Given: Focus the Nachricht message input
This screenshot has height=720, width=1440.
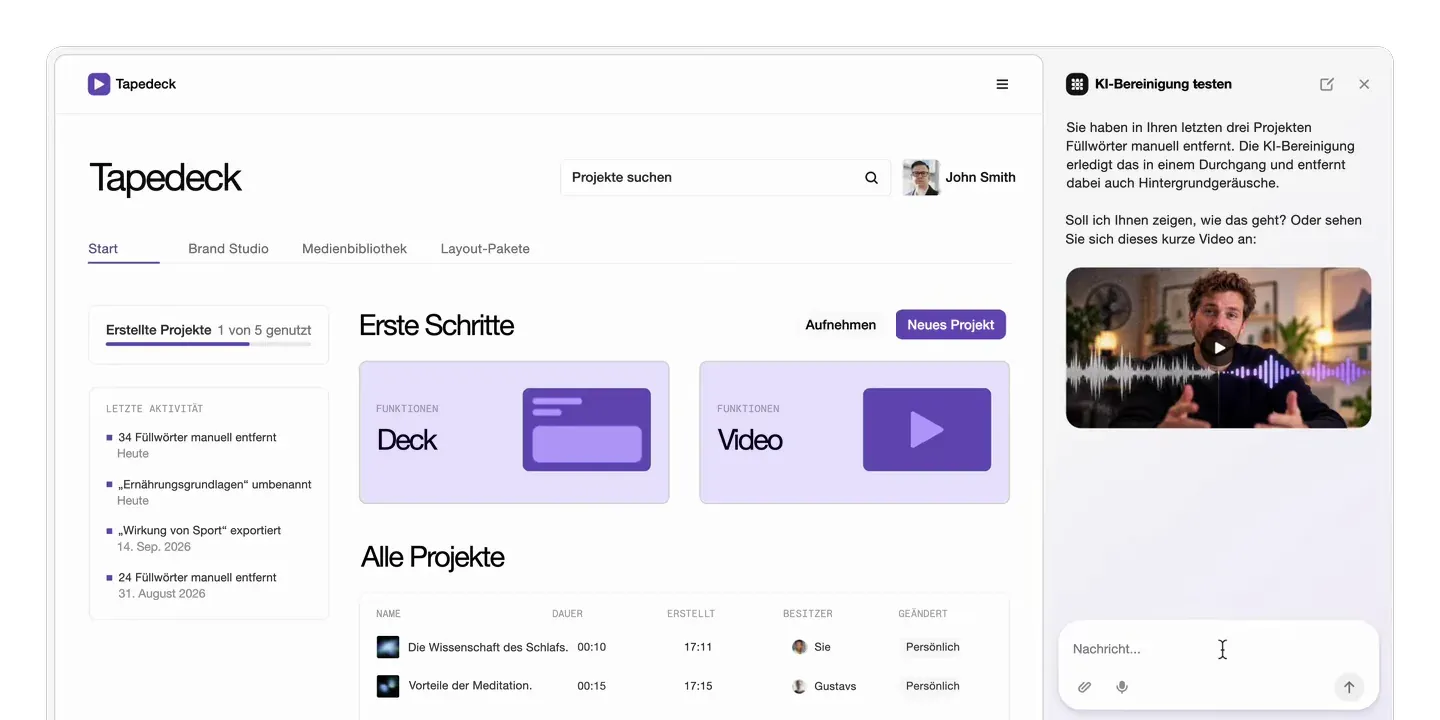Looking at the screenshot, I should [x=1218, y=649].
